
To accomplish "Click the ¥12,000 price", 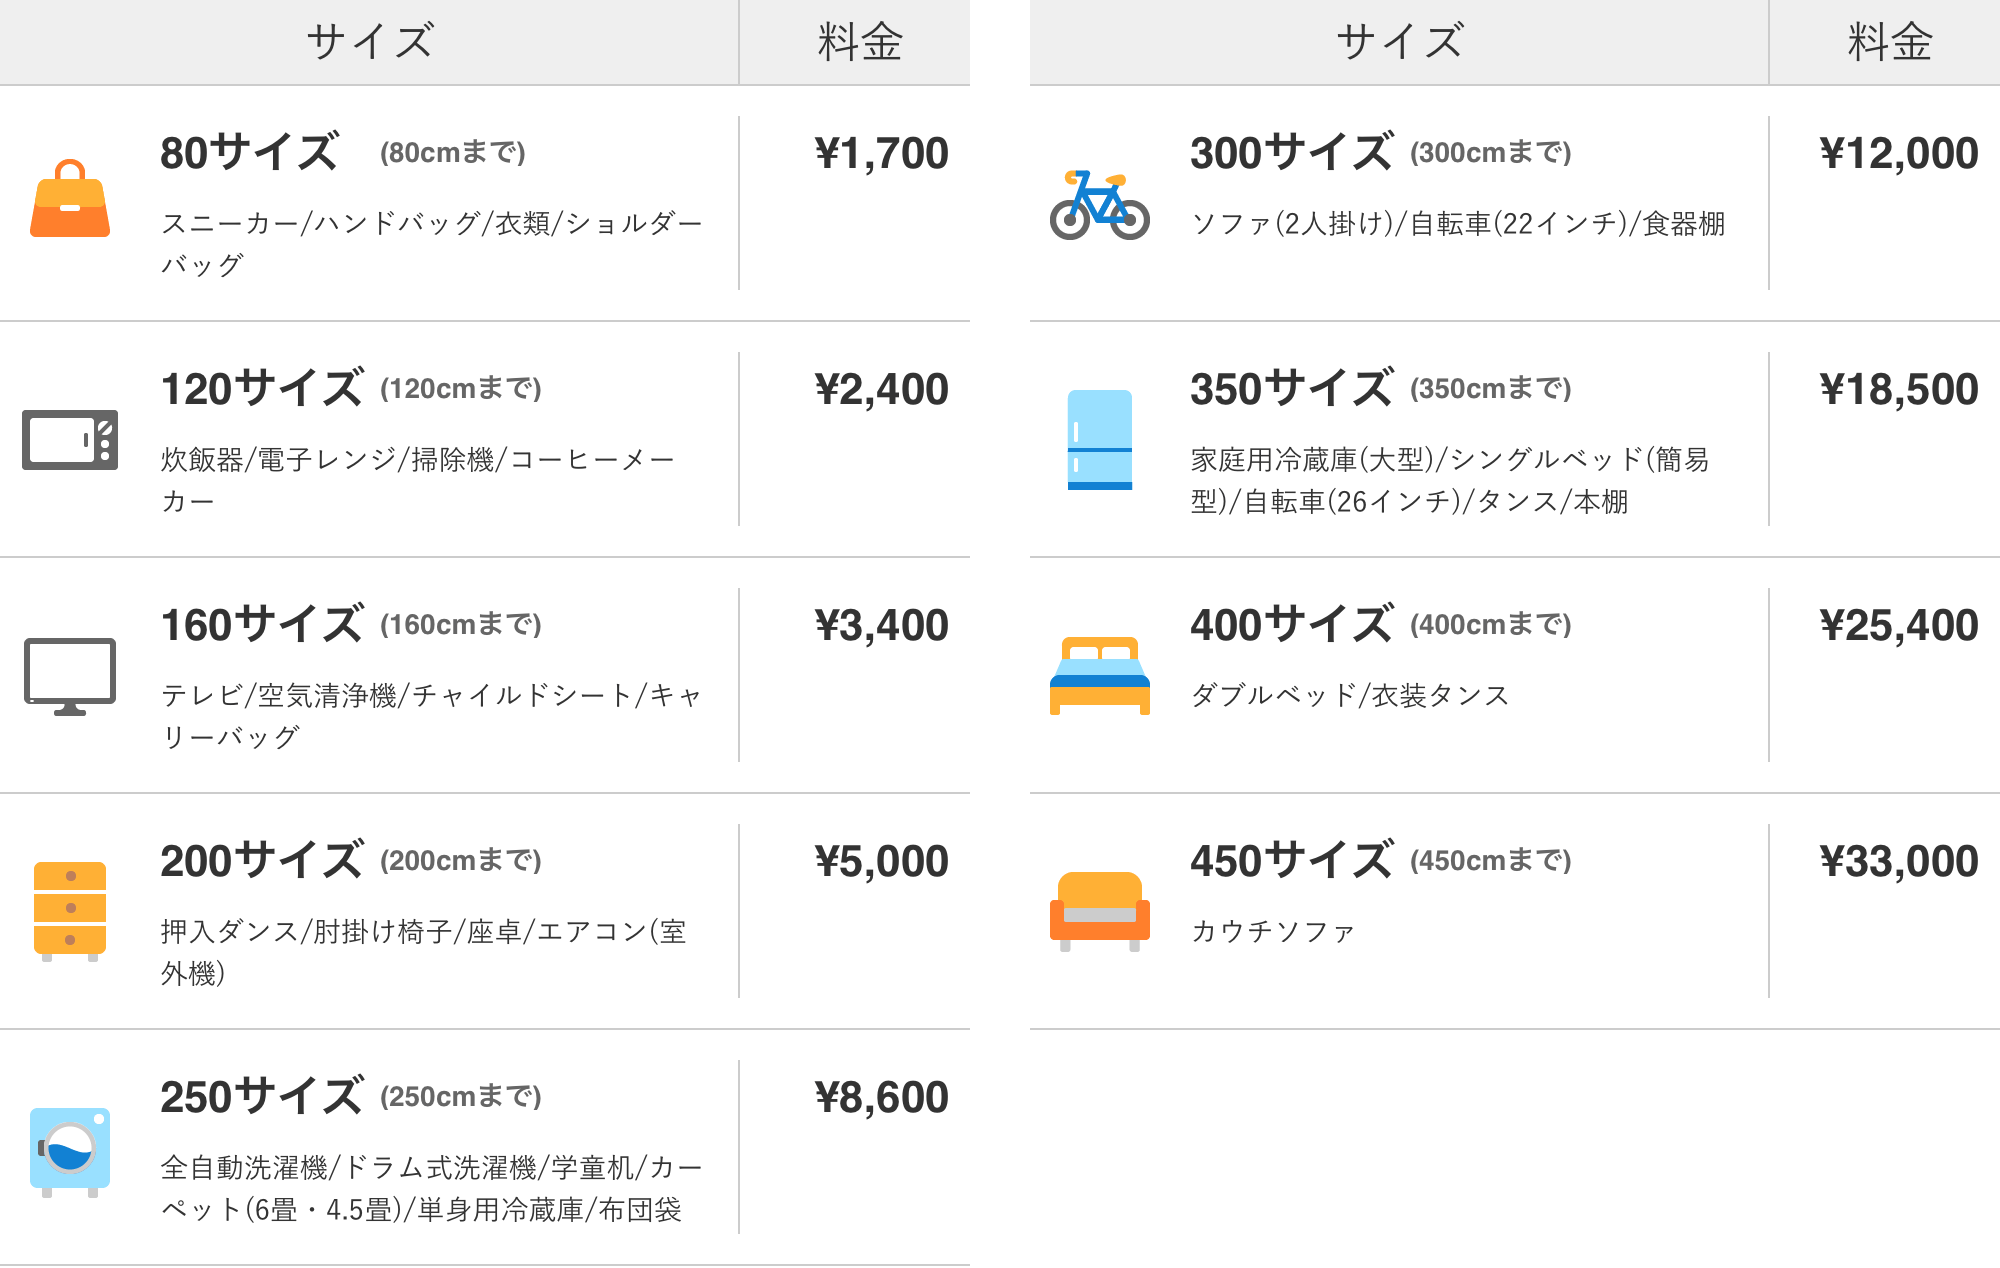I will click(x=1898, y=154).
